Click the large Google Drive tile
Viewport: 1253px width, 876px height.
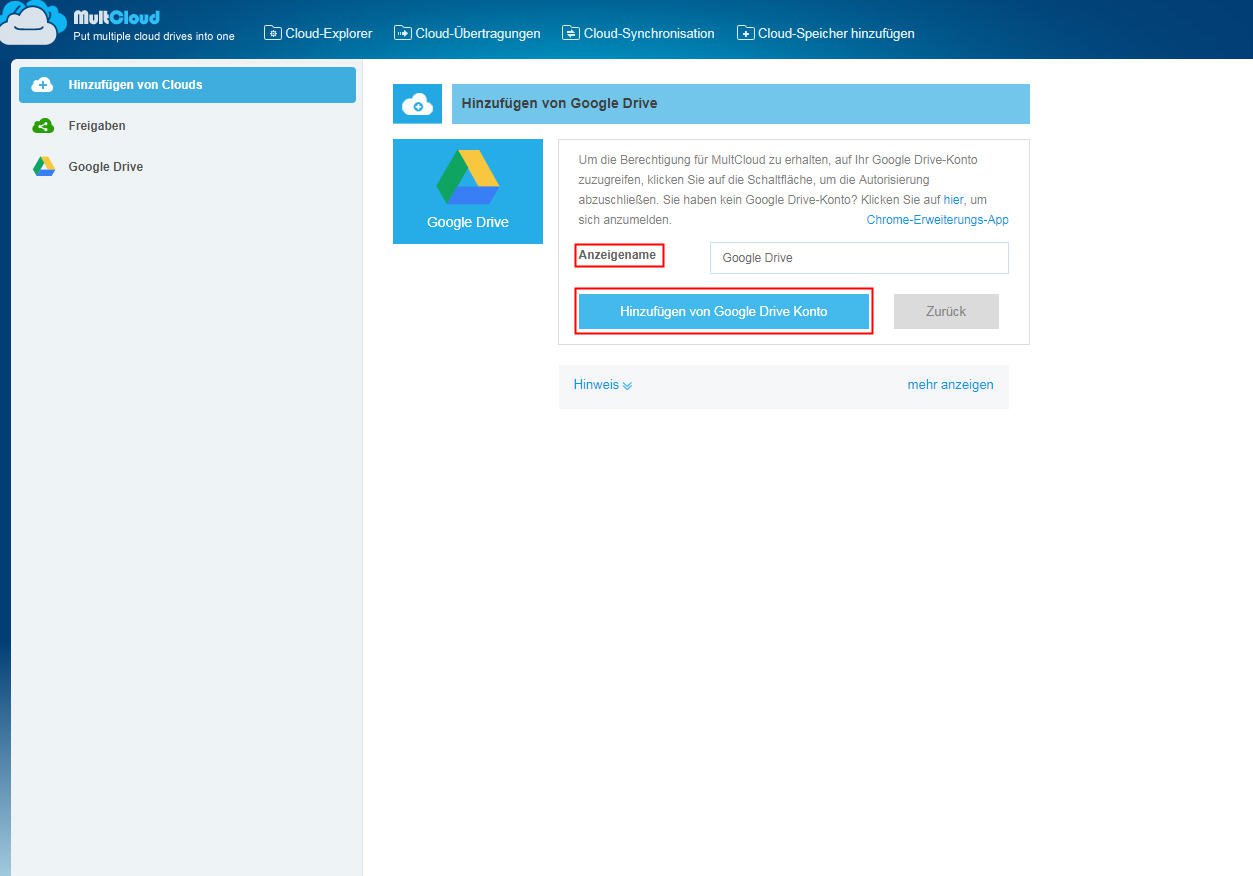click(x=468, y=191)
